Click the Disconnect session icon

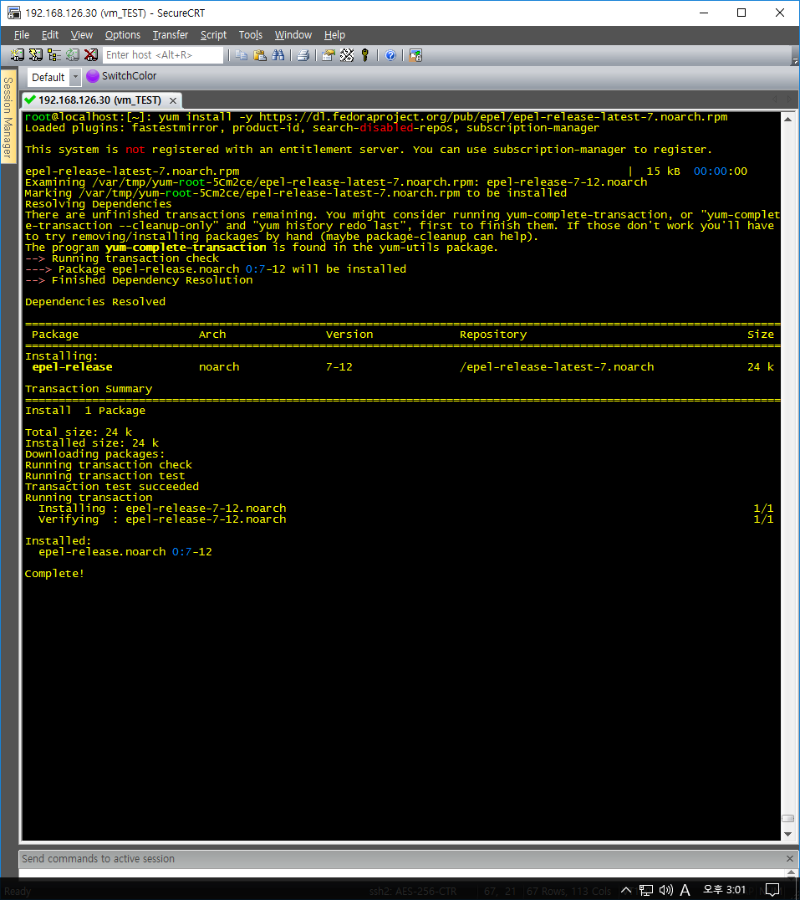coord(90,55)
